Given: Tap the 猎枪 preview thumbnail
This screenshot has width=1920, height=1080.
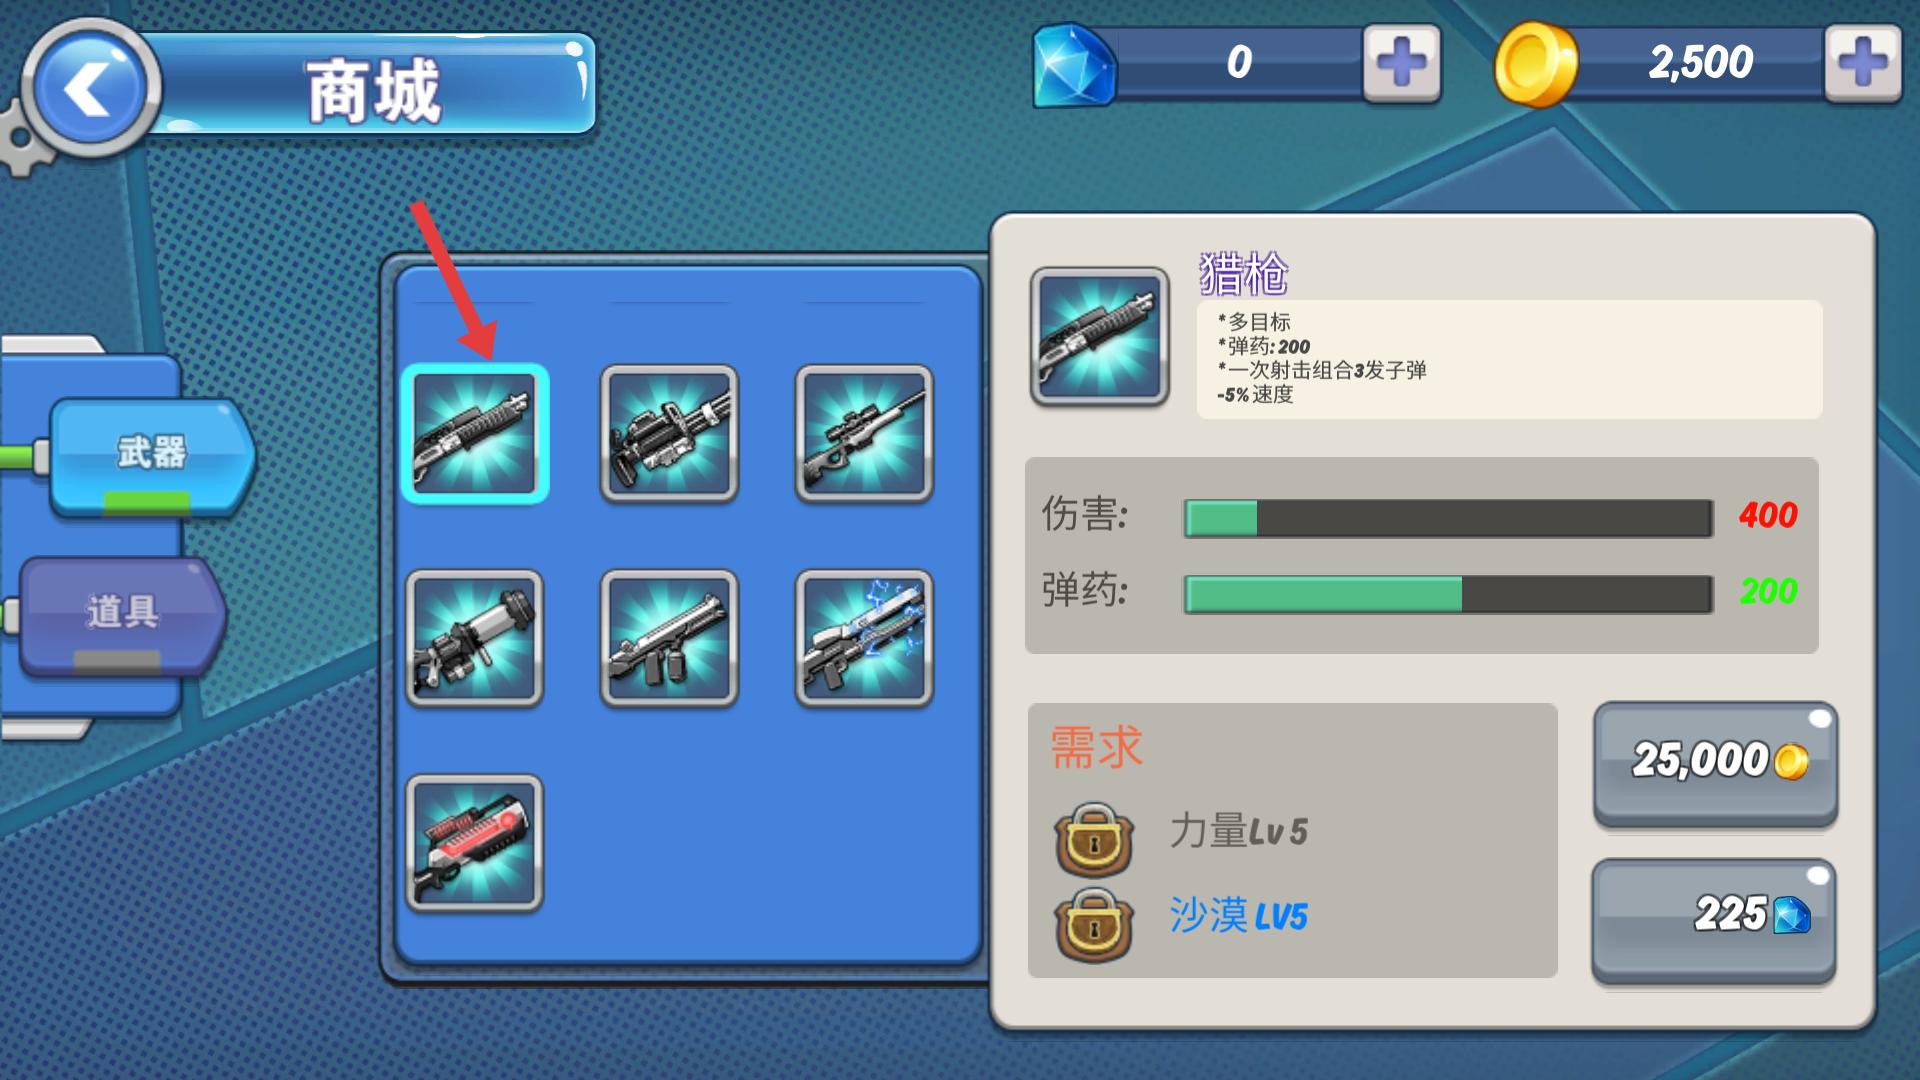Looking at the screenshot, I should tap(1100, 336).
